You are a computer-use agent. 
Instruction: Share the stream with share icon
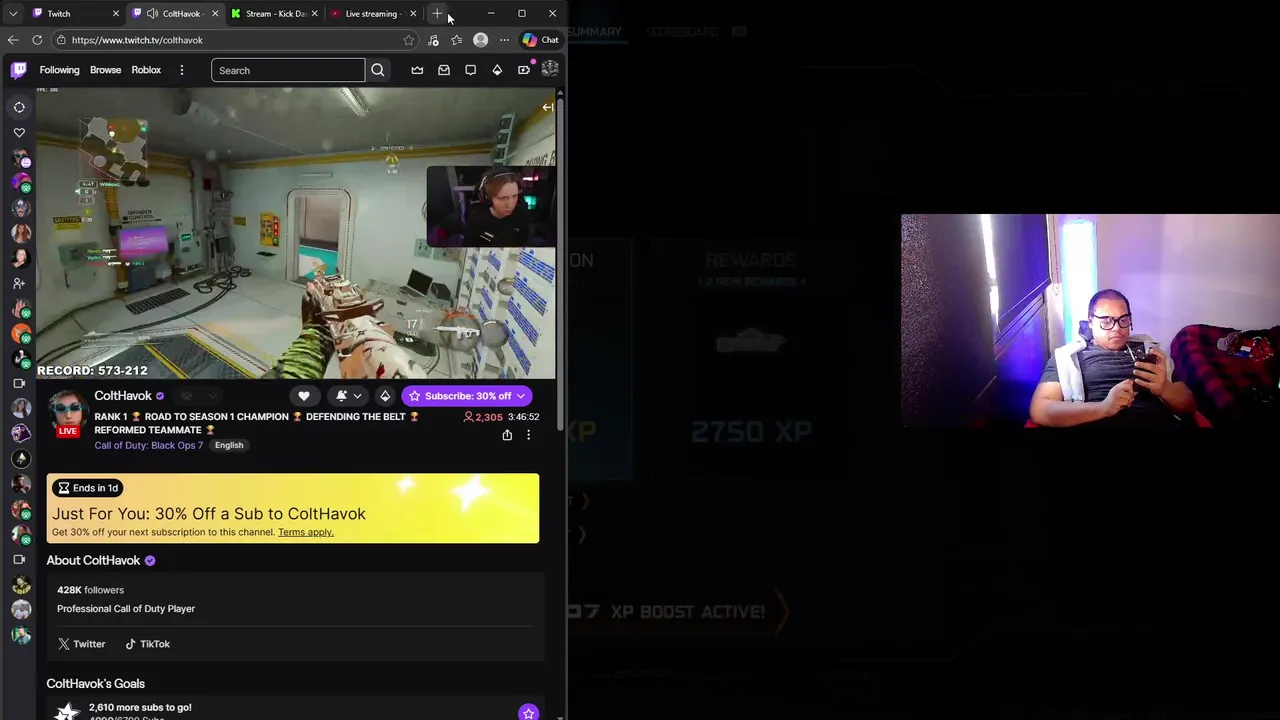click(x=507, y=435)
